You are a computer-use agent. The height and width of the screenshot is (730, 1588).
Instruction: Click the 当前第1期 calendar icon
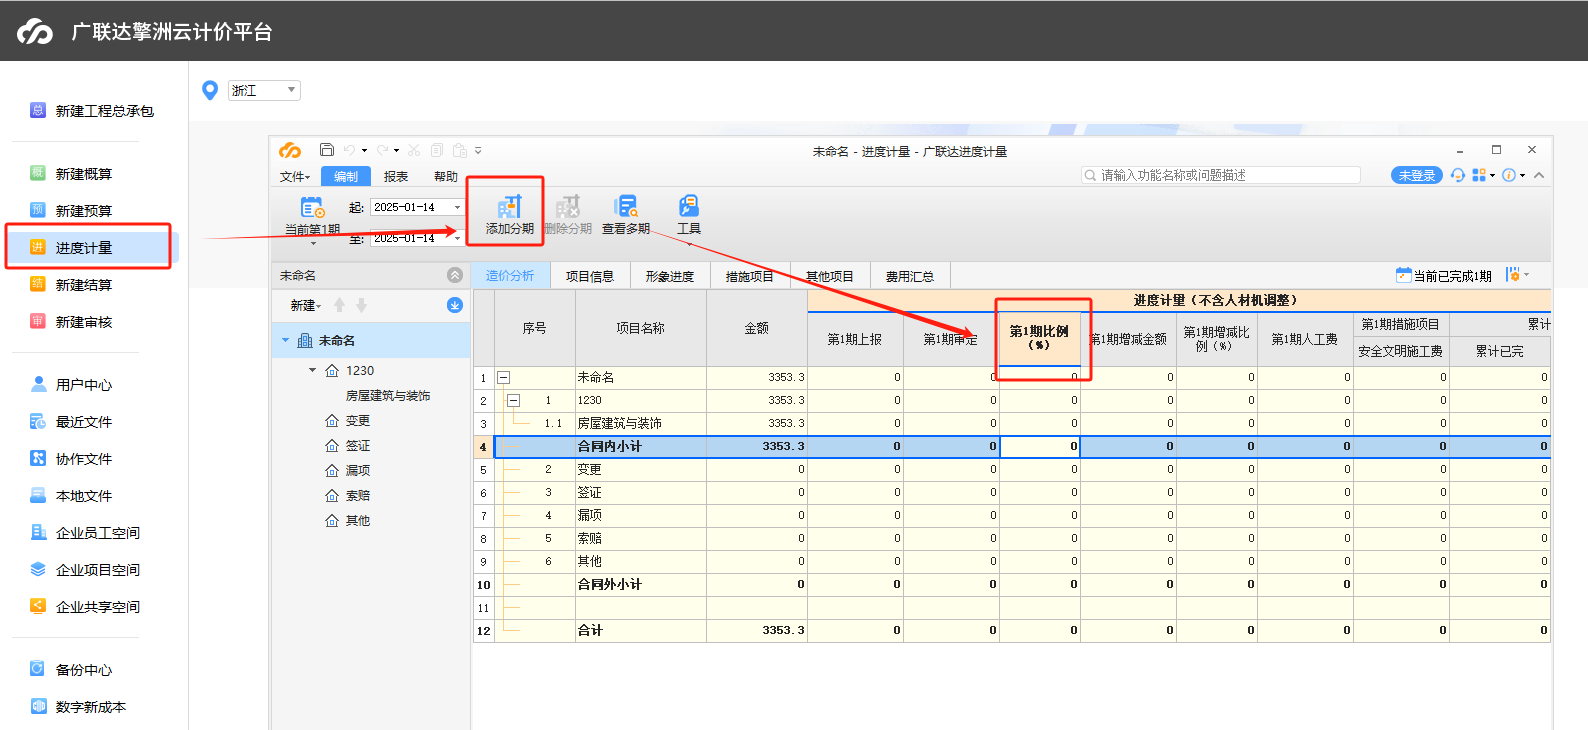coord(312,207)
